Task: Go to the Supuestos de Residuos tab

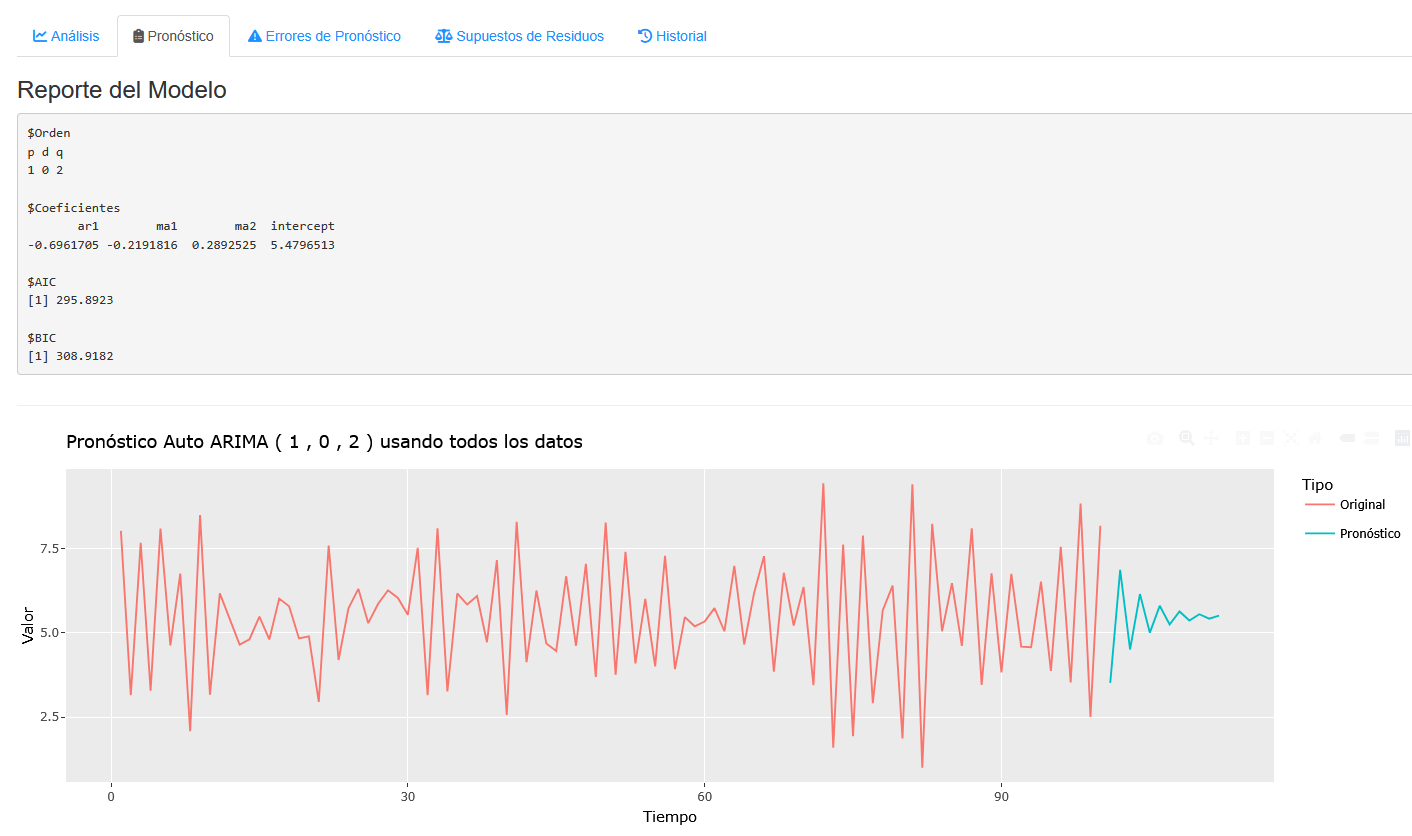Action: pos(519,36)
